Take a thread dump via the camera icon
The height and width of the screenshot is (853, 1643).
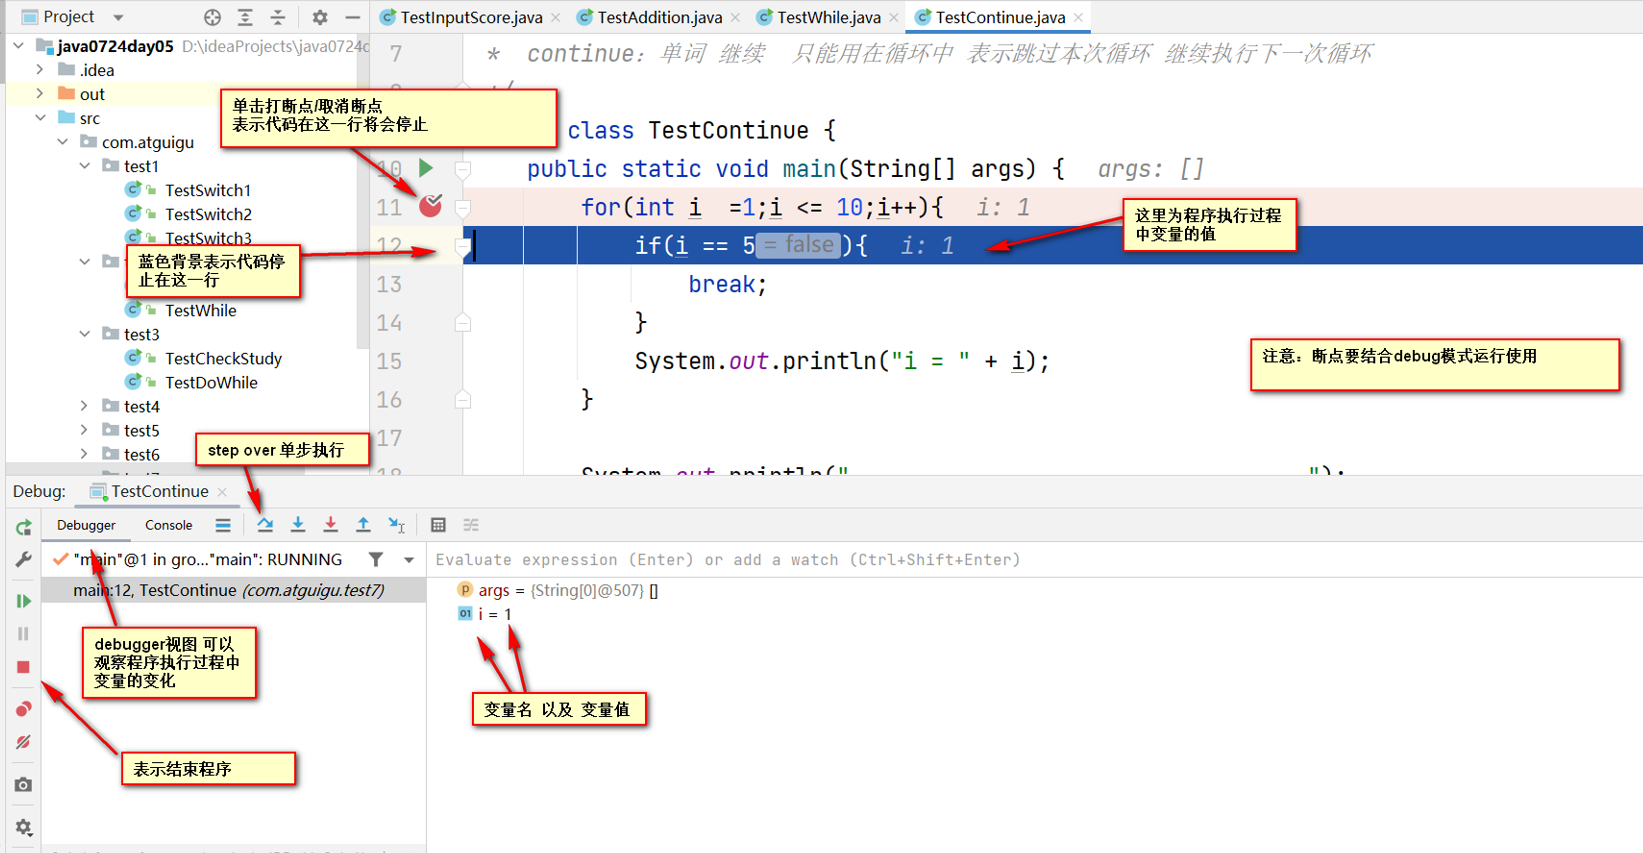[23, 785]
